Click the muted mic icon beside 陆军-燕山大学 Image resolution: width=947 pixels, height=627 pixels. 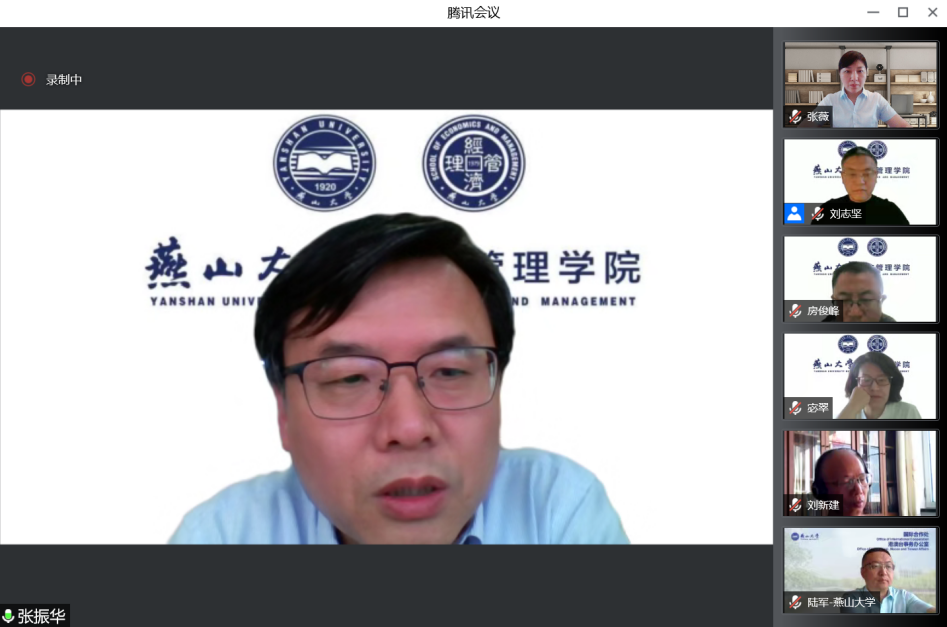(795, 602)
